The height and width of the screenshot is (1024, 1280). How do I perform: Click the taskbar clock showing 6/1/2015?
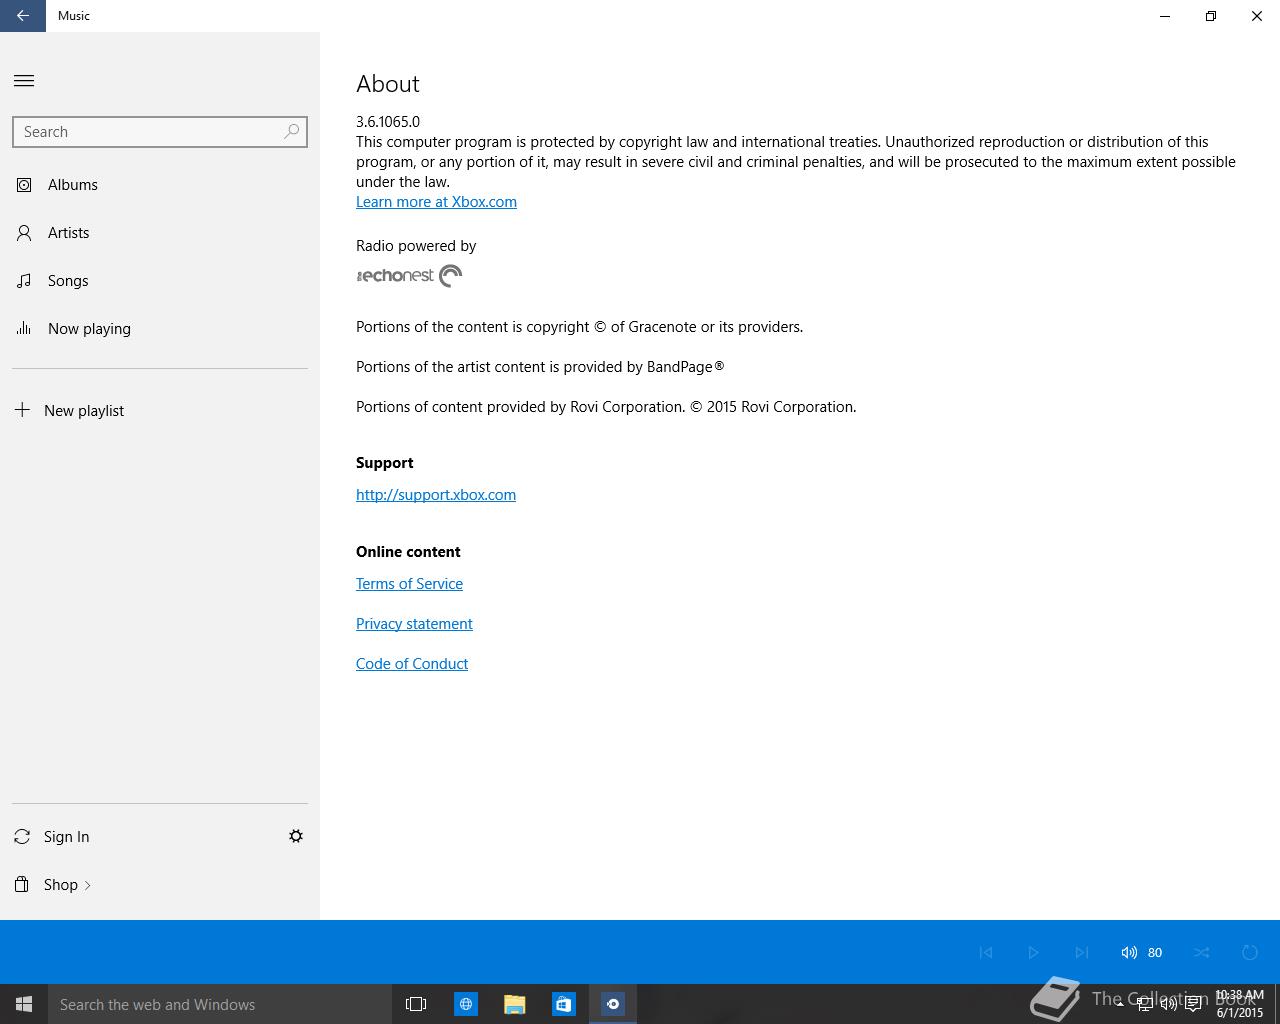click(1240, 1004)
